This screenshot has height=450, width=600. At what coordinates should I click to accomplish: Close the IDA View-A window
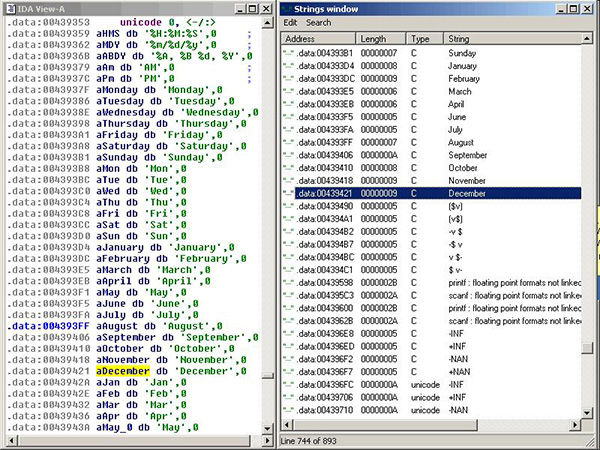pos(266,9)
